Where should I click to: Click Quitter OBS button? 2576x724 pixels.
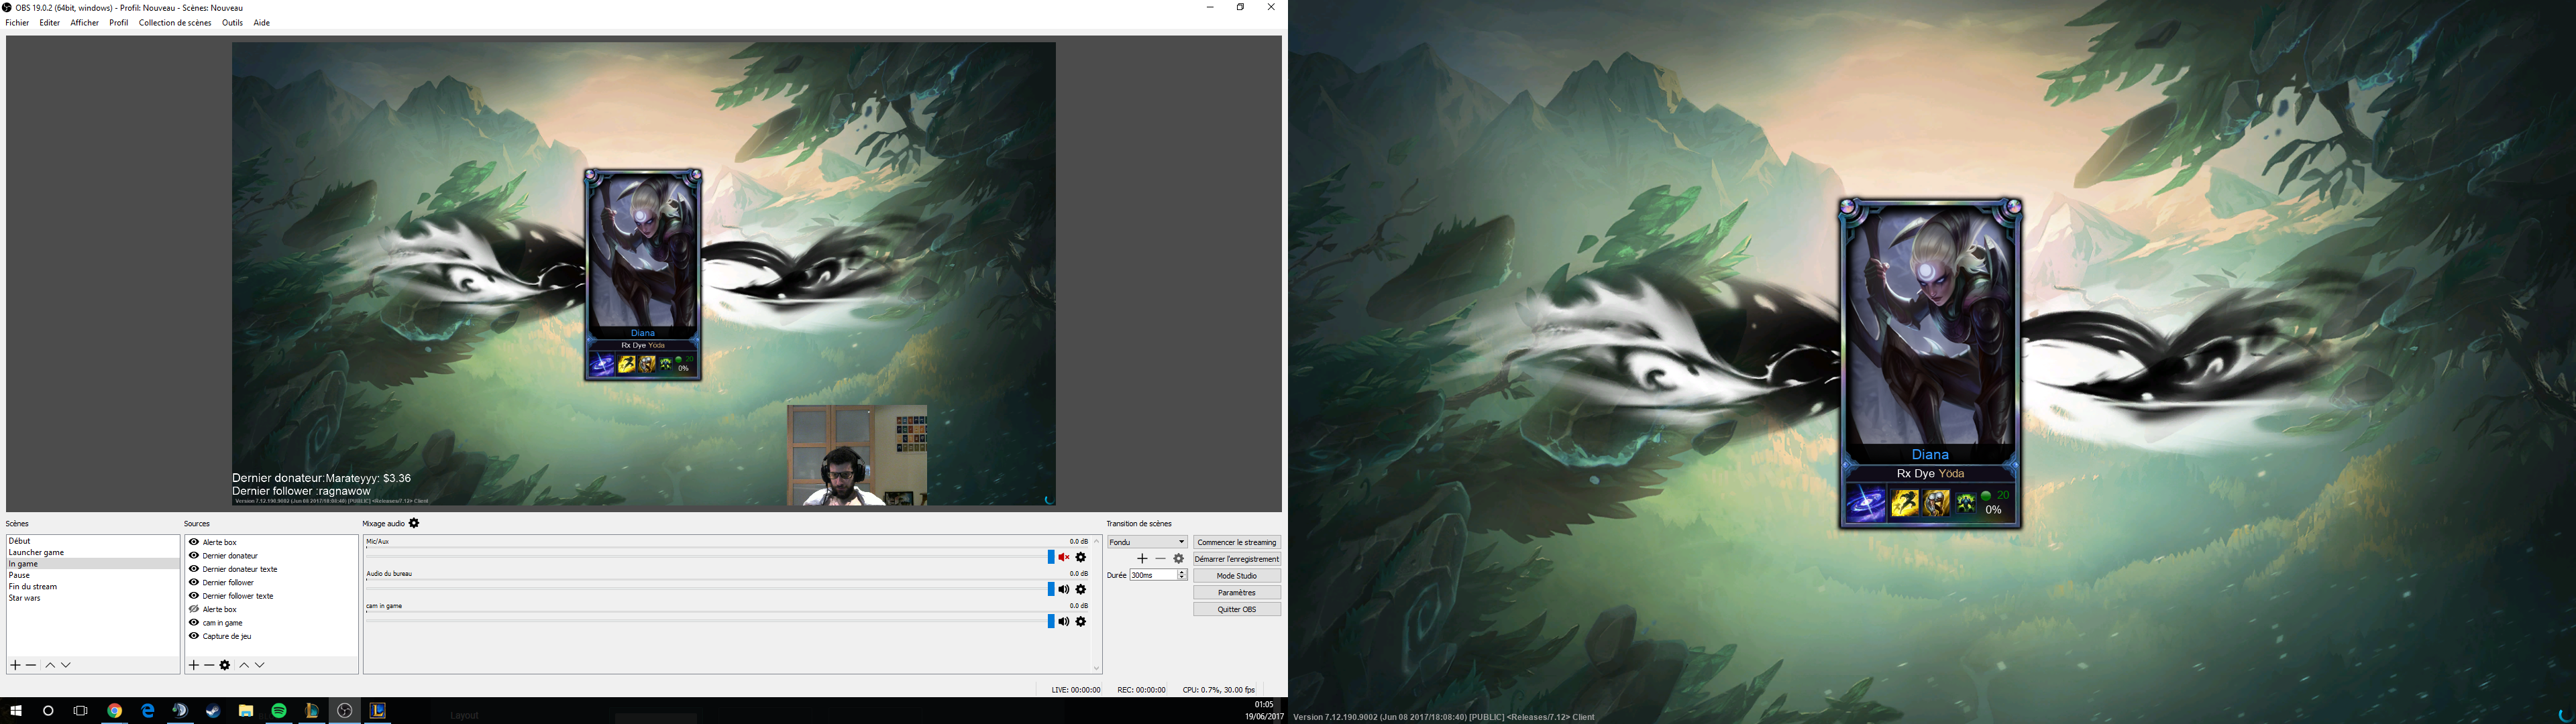tap(1237, 609)
